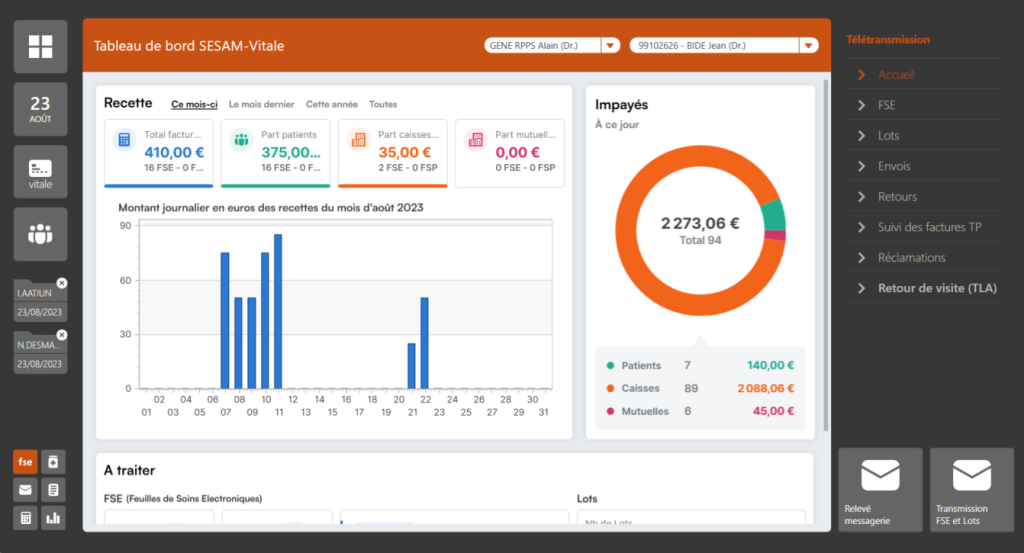The width and height of the screenshot is (1024, 553).
Task: Expand the Lots menu item
Action: [x=888, y=136]
